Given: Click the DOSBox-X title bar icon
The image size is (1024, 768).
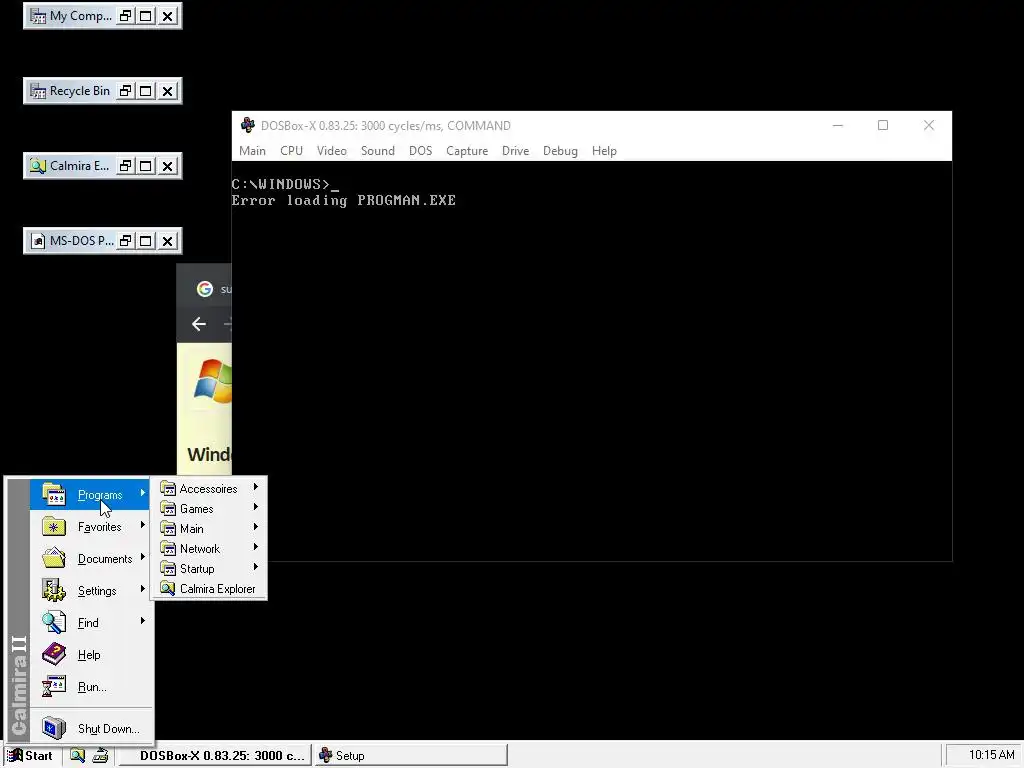Looking at the screenshot, I should pos(248,125).
